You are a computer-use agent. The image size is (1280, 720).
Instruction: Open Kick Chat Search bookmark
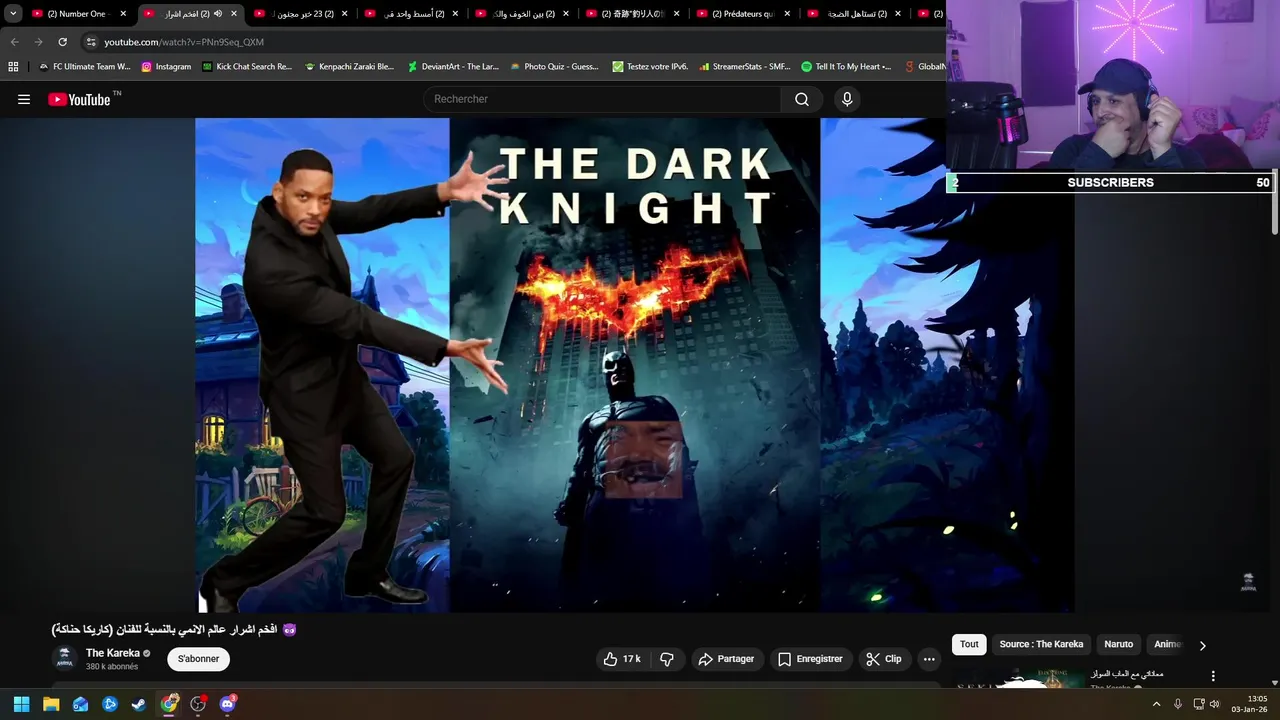[247, 67]
